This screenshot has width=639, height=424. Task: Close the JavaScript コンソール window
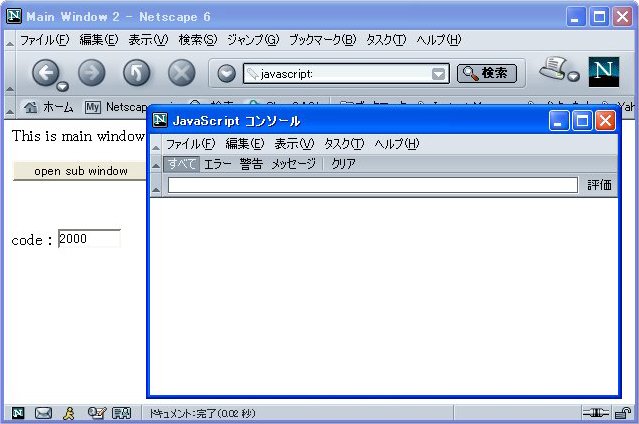click(x=605, y=121)
